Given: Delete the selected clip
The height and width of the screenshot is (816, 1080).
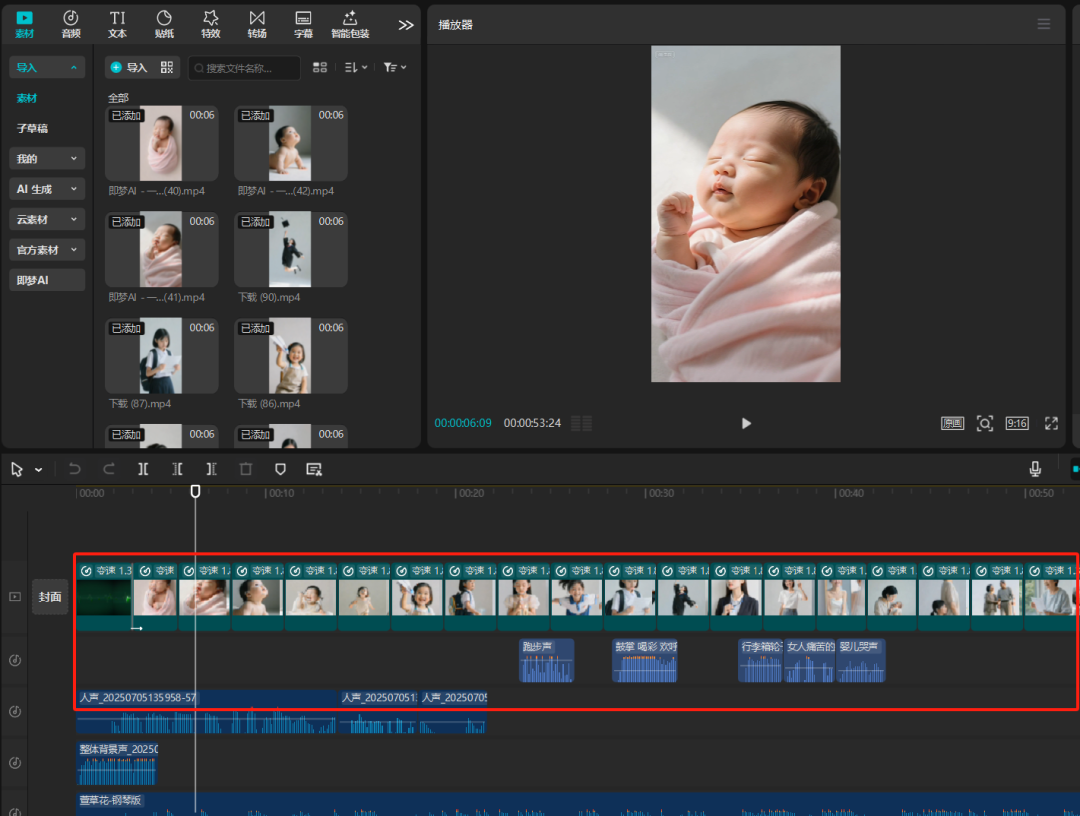Looking at the screenshot, I should point(246,469).
